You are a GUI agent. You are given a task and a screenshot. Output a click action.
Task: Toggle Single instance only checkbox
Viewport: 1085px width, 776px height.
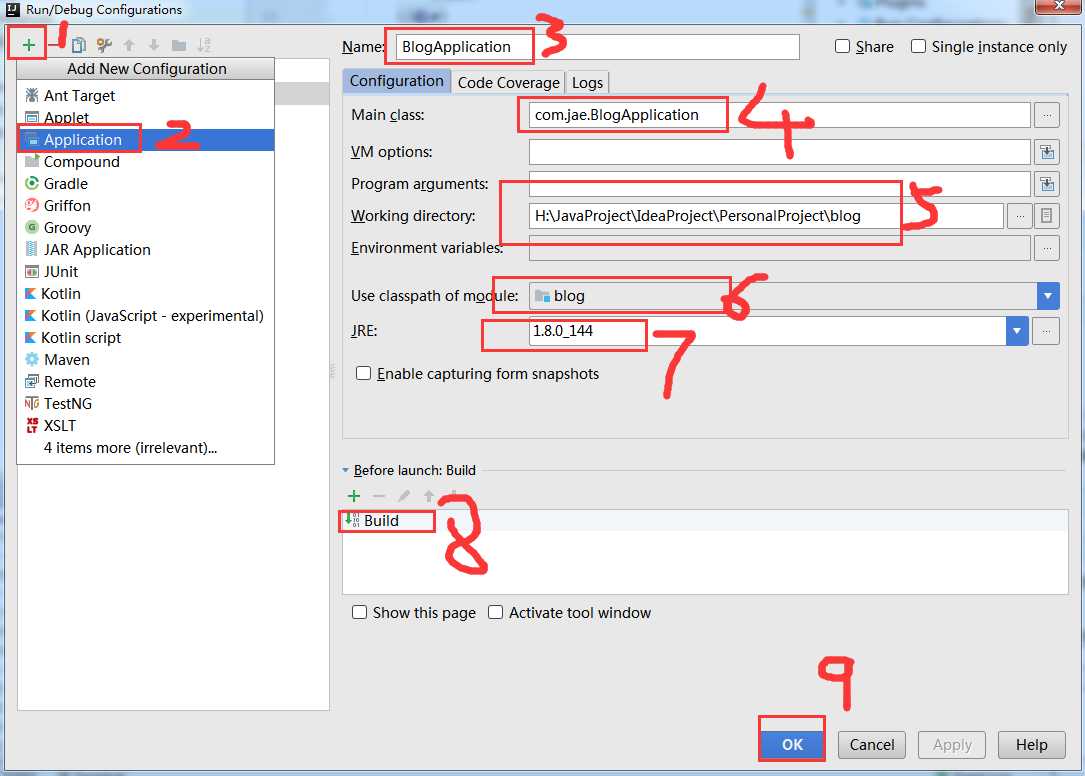[x=918, y=46]
